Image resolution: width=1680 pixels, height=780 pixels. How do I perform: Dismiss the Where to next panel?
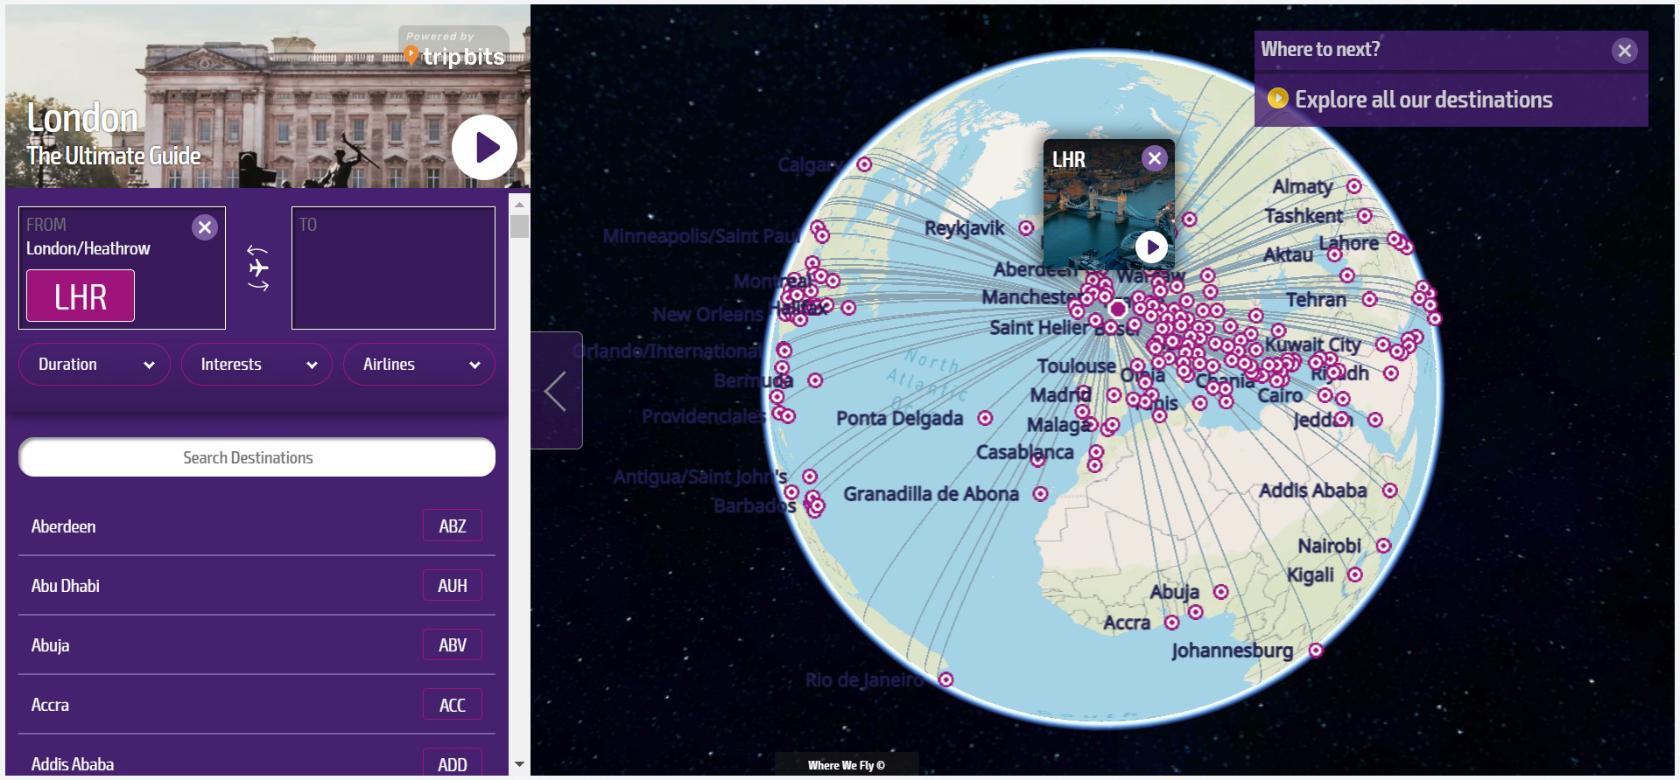click(1624, 51)
